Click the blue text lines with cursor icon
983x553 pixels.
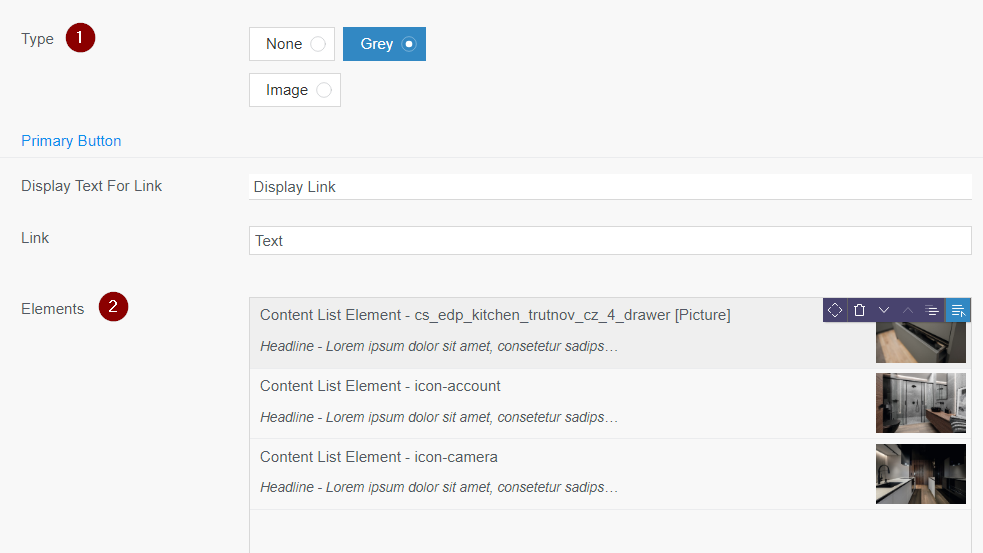tap(958, 310)
